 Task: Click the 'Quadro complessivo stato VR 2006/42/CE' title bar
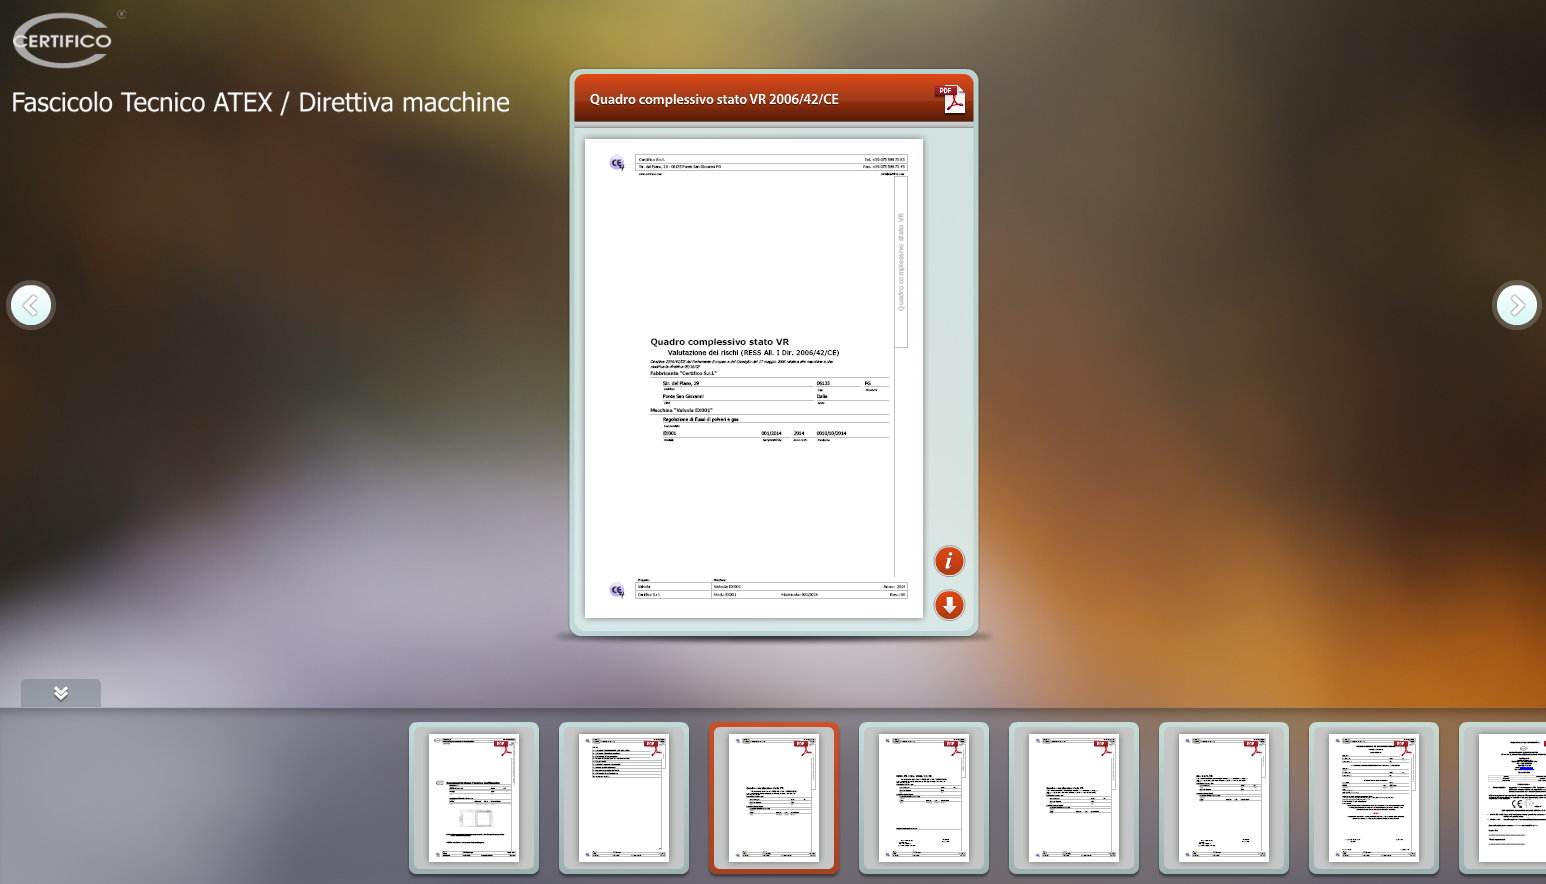(x=714, y=99)
